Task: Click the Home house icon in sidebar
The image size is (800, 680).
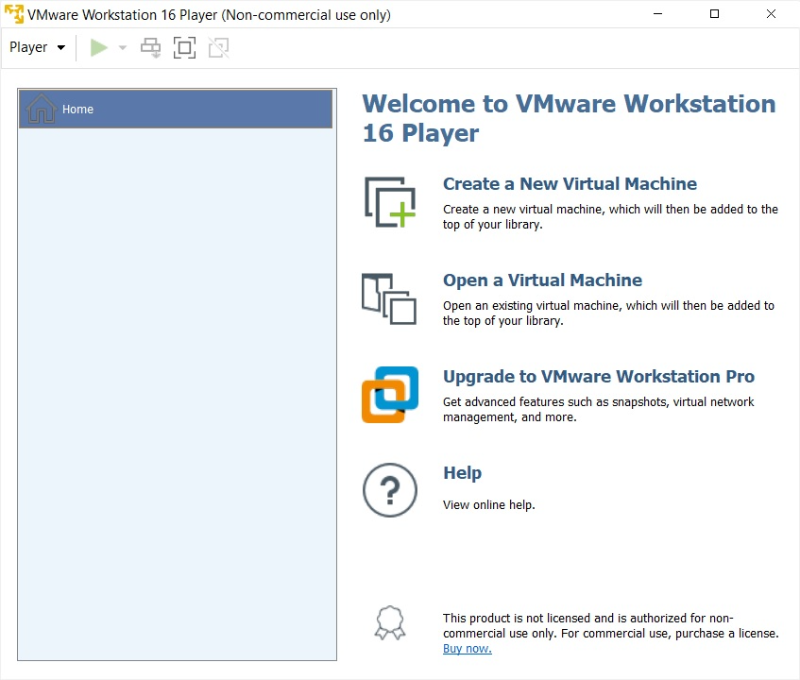Action: click(x=41, y=108)
